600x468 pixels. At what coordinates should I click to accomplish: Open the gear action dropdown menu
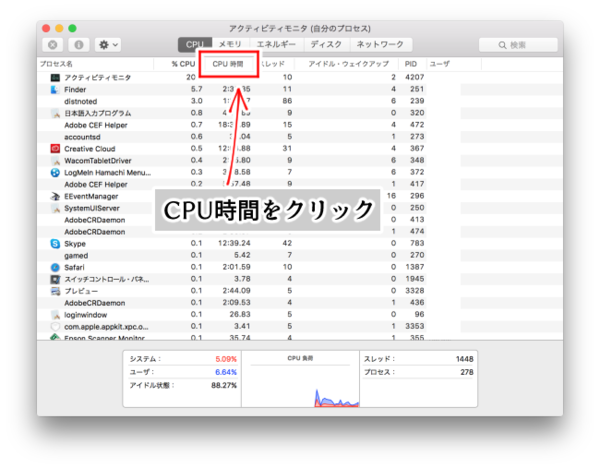(x=108, y=45)
